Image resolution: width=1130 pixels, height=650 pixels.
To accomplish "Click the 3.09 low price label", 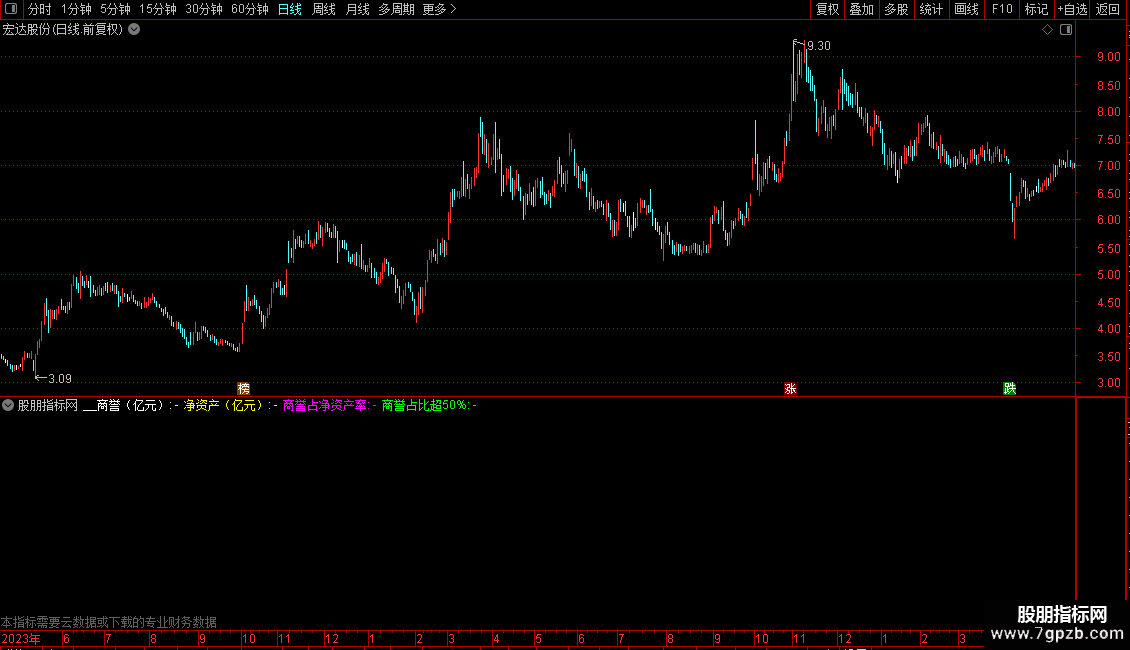I will point(60,379).
